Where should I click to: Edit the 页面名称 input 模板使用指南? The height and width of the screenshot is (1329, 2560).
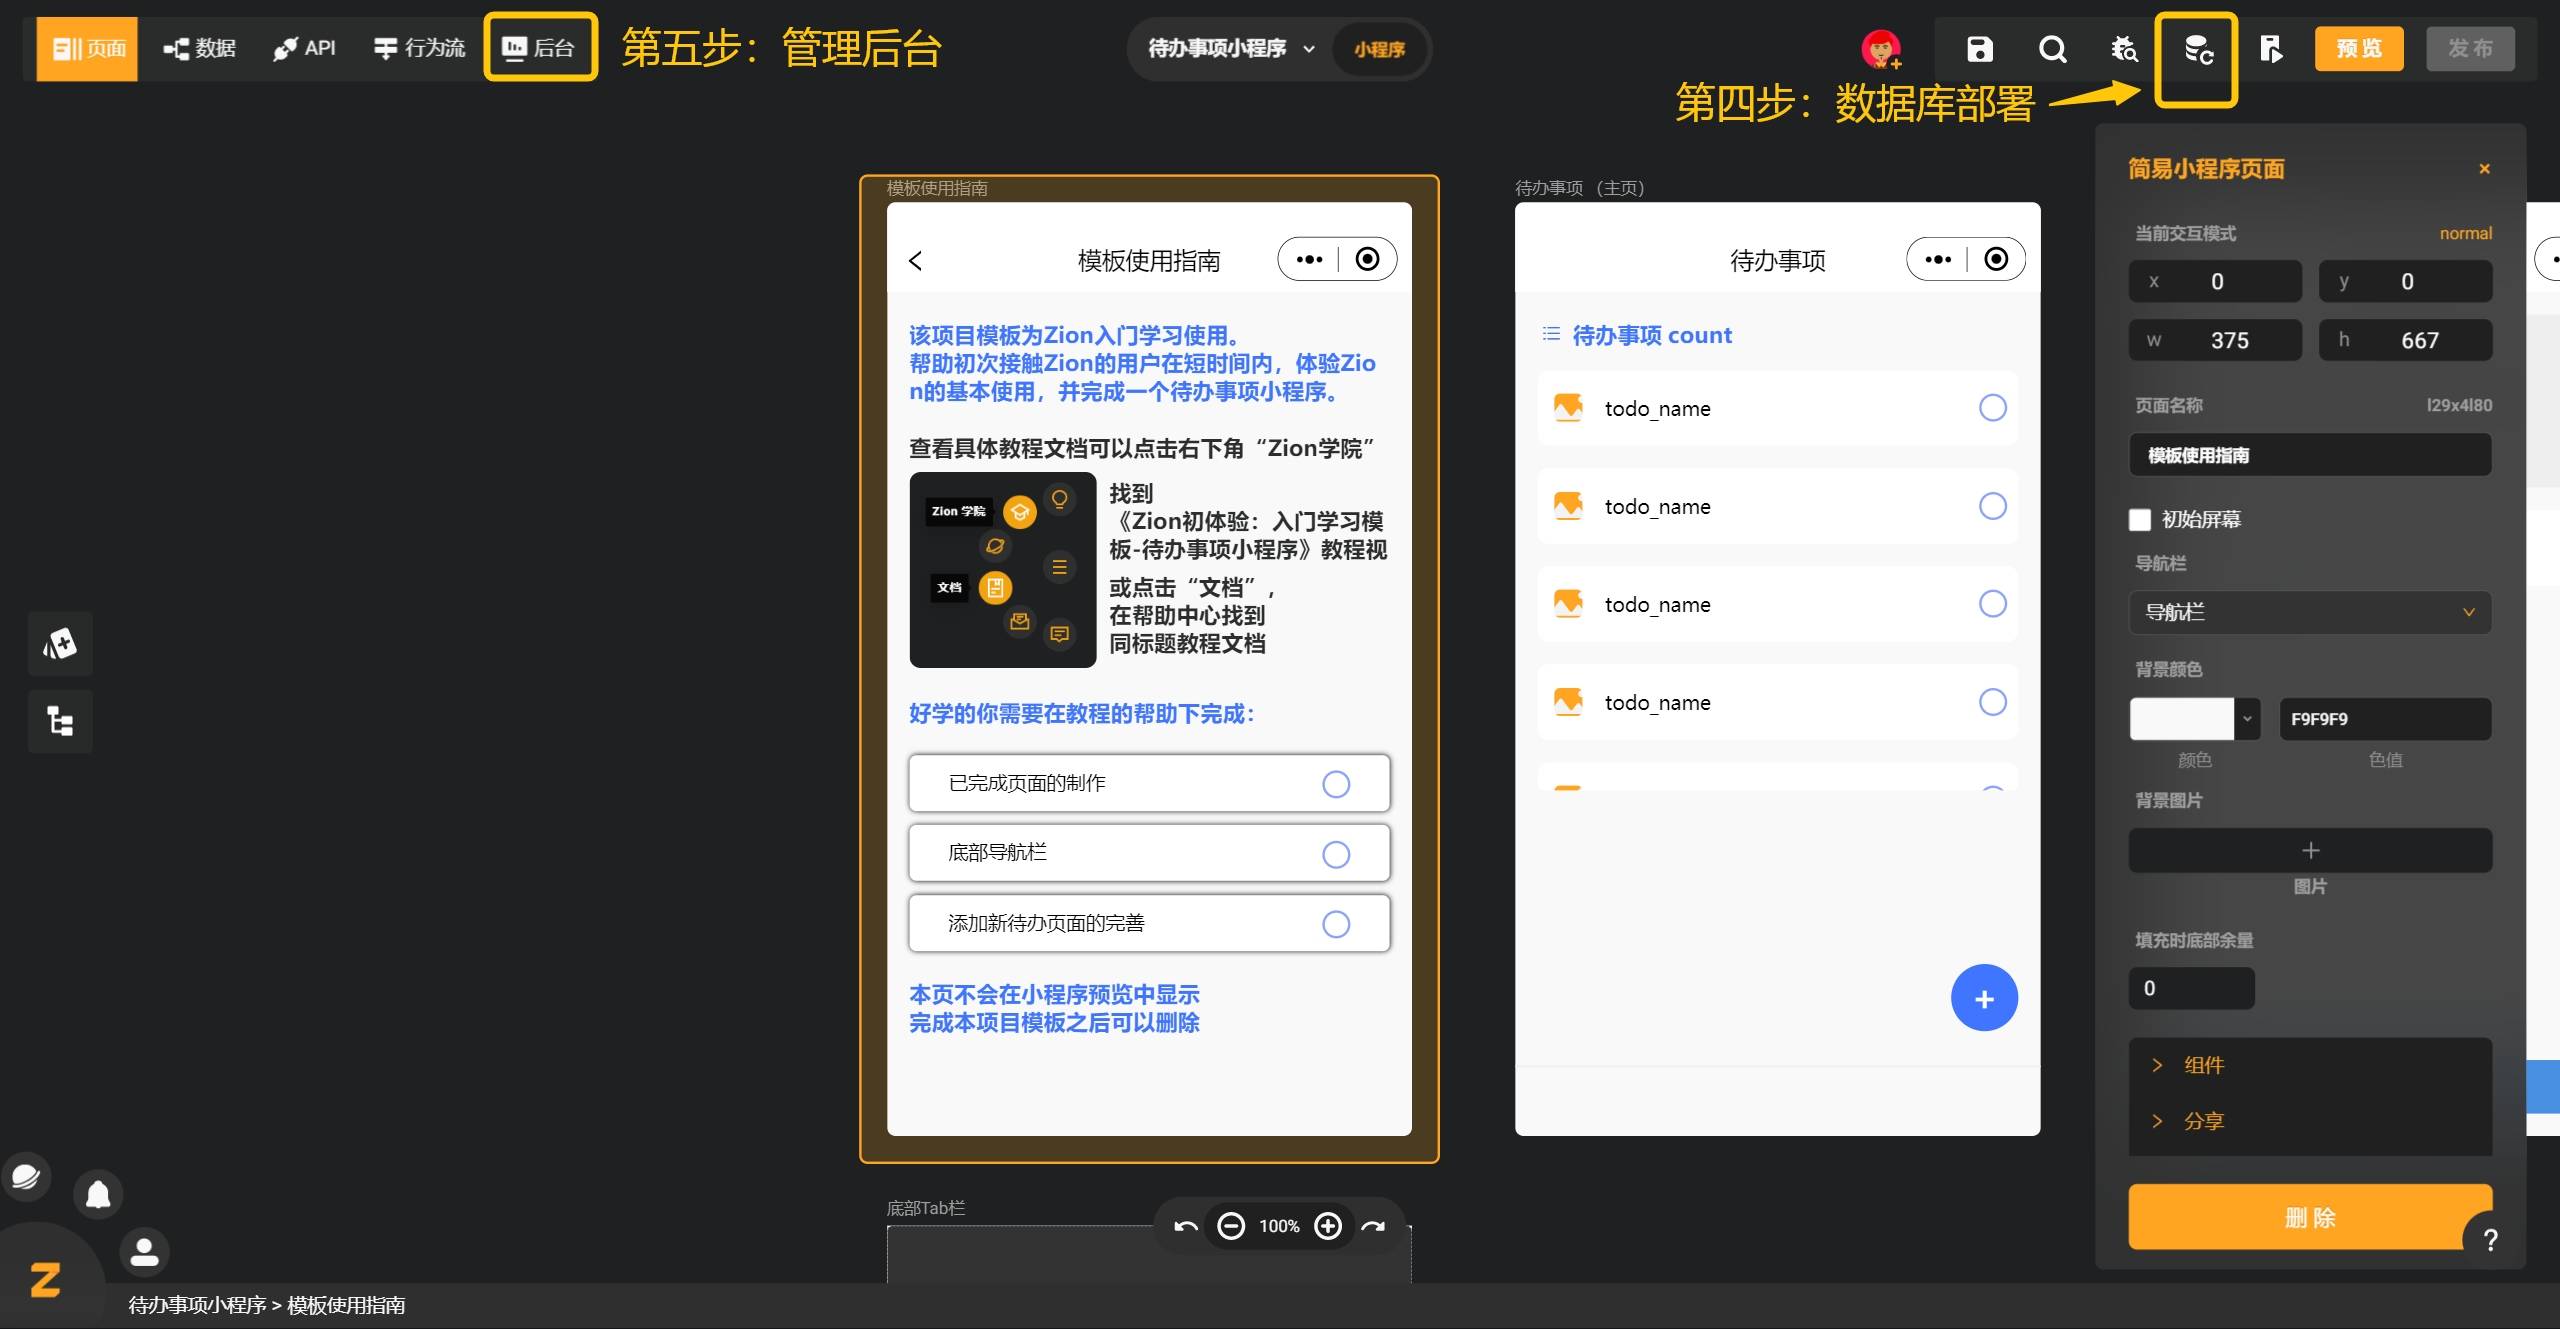coord(2310,455)
